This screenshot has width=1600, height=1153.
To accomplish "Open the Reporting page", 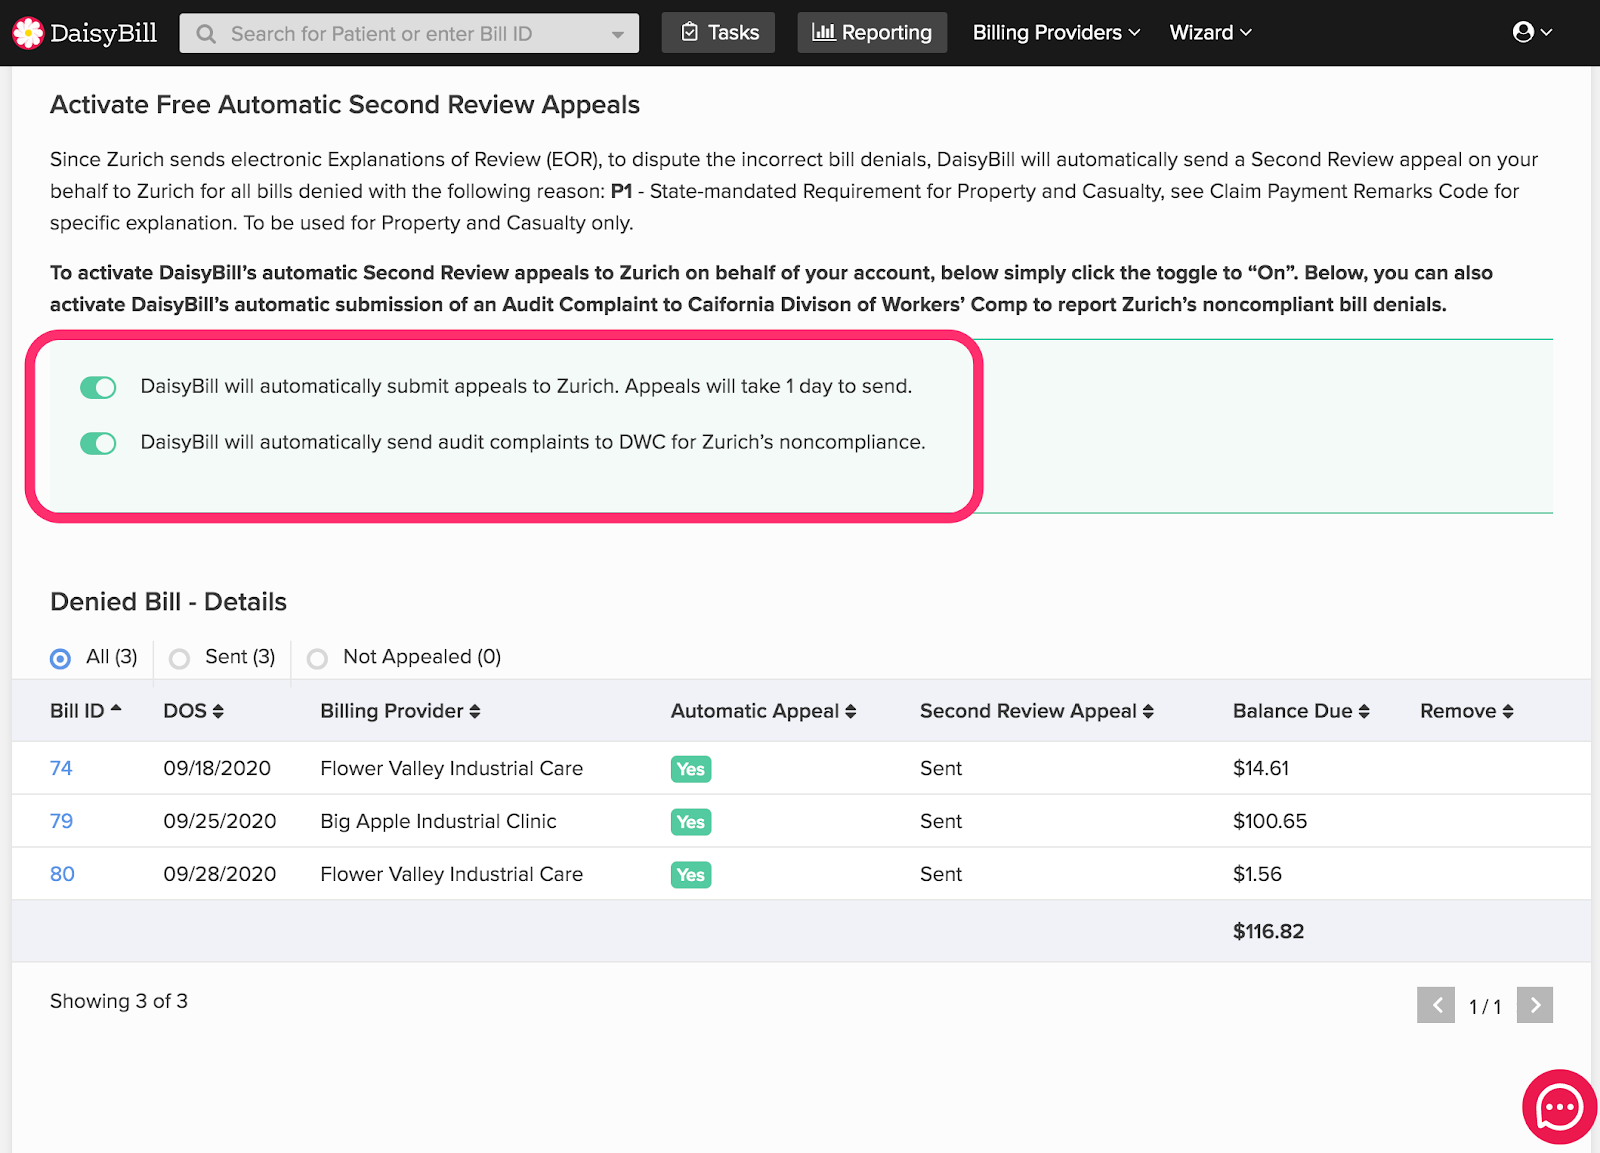I will point(872,33).
